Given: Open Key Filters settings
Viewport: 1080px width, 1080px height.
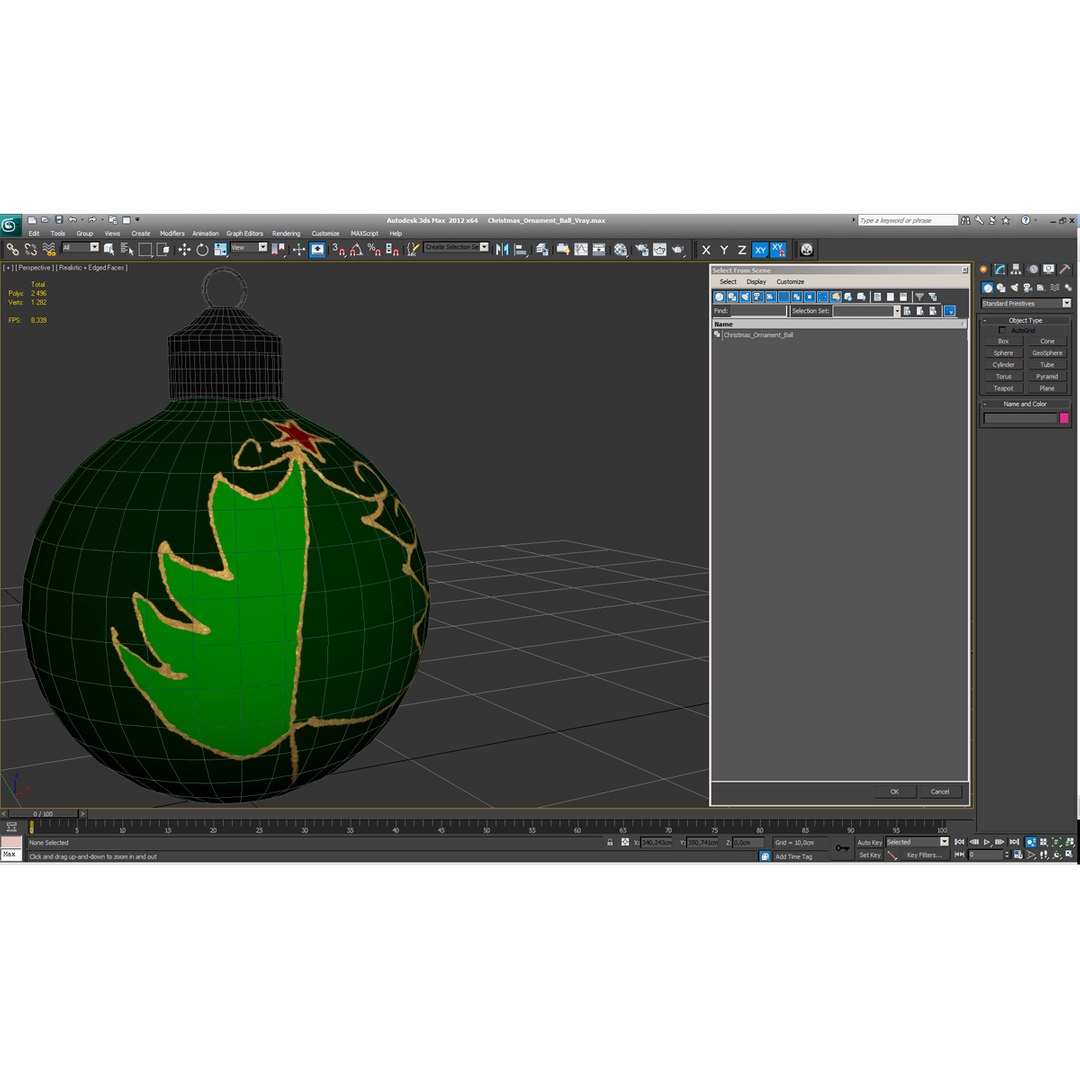Looking at the screenshot, I should [x=924, y=855].
